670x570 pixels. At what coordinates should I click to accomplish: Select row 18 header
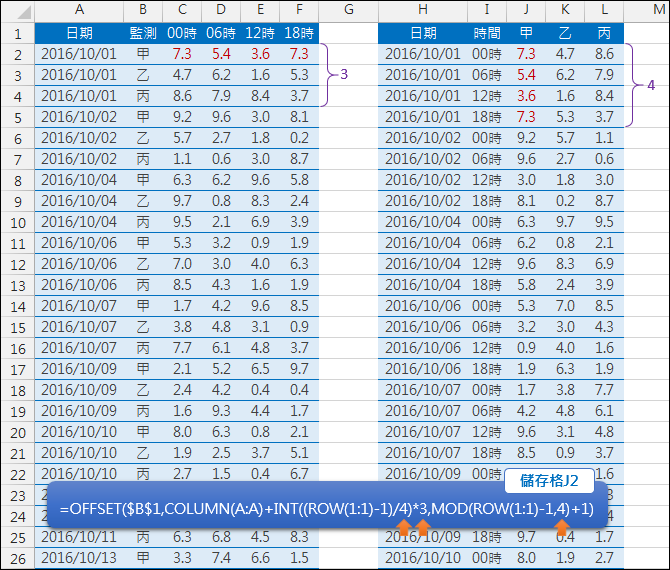(x=18, y=391)
